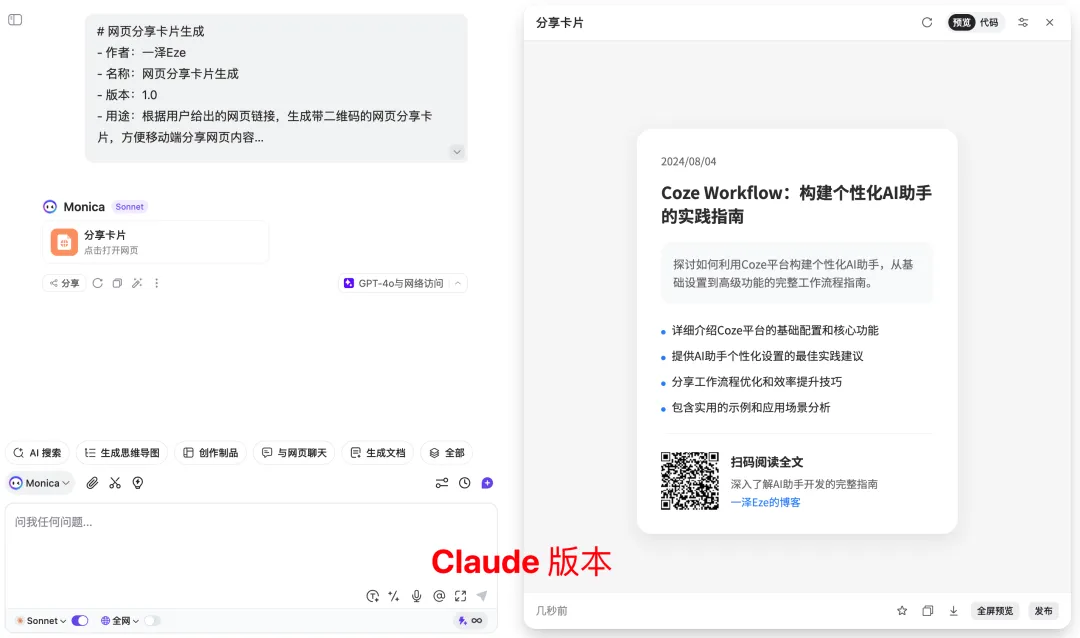Click bullet 提供AI助手个性化设置的最佳实践建议
Screen dimensions: 1080x638
click(x=767, y=356)
